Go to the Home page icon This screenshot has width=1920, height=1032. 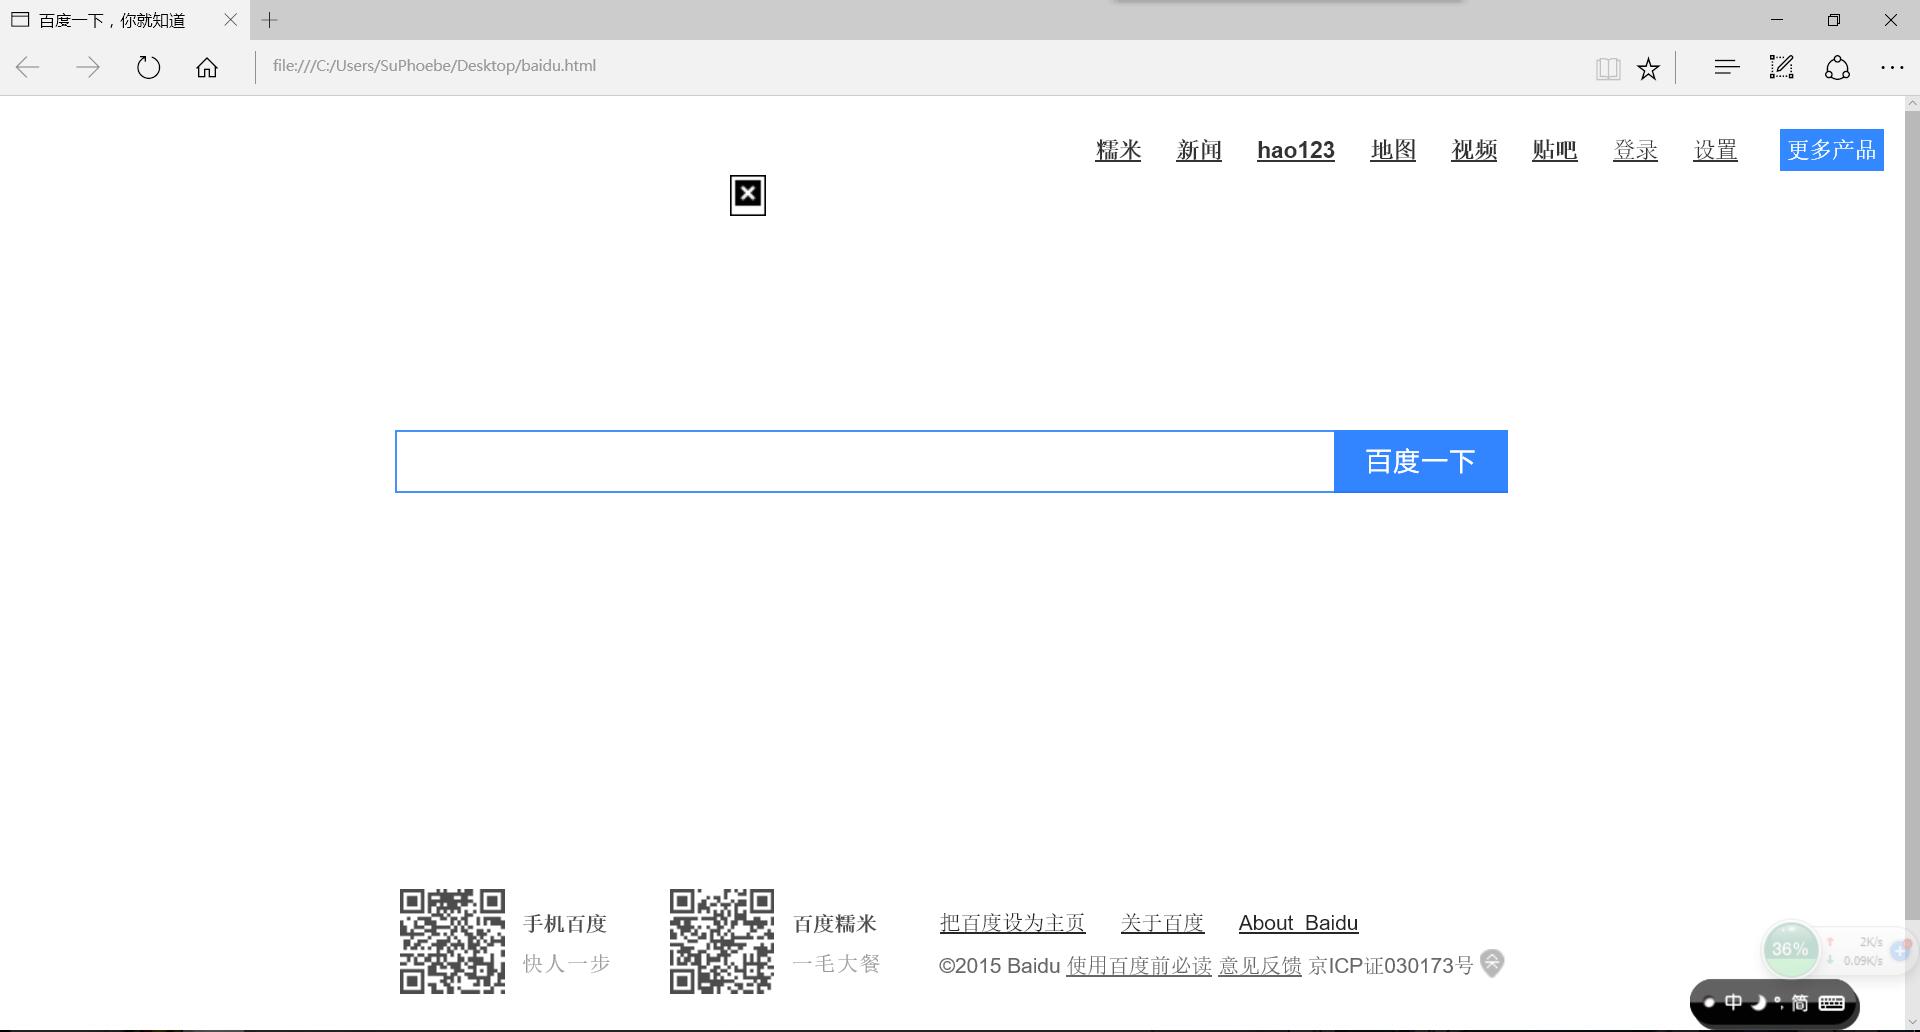(207, 67)
